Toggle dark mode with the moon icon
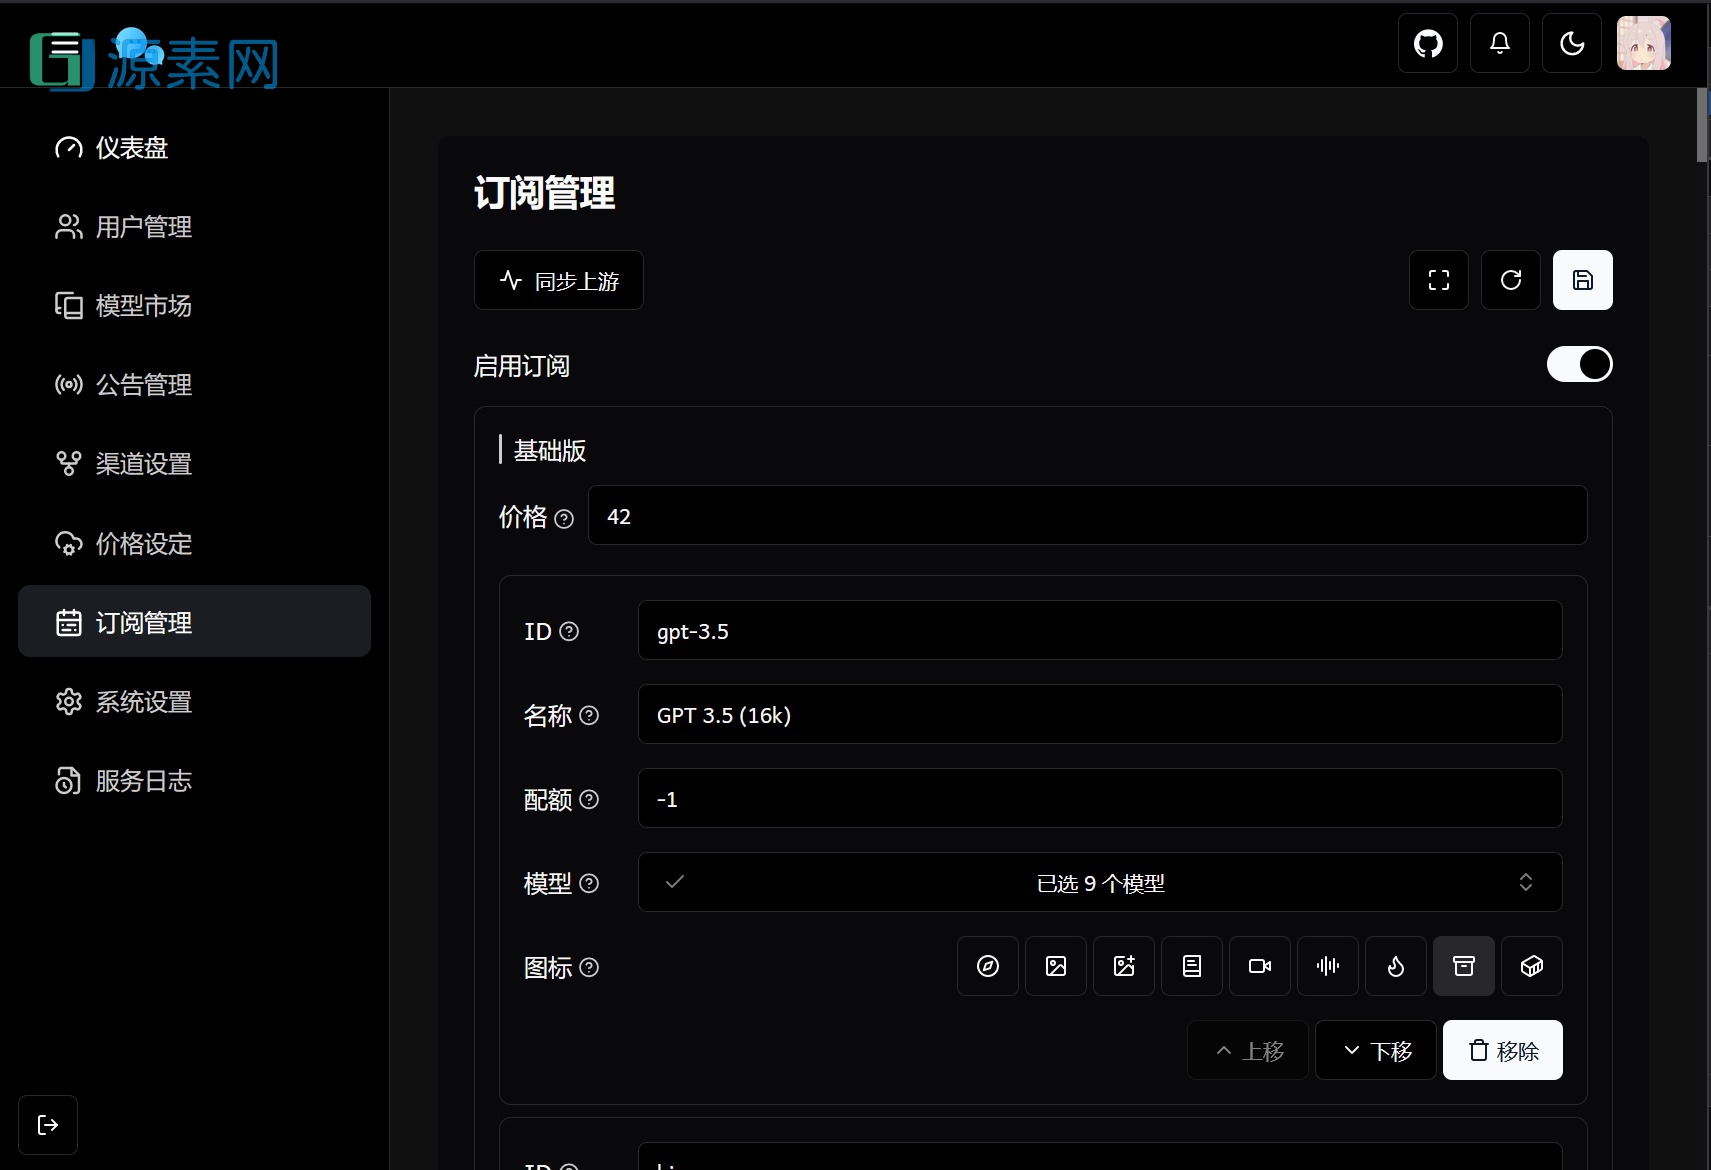This screenshot has height=1170, width=1711. click(1571, 43)
